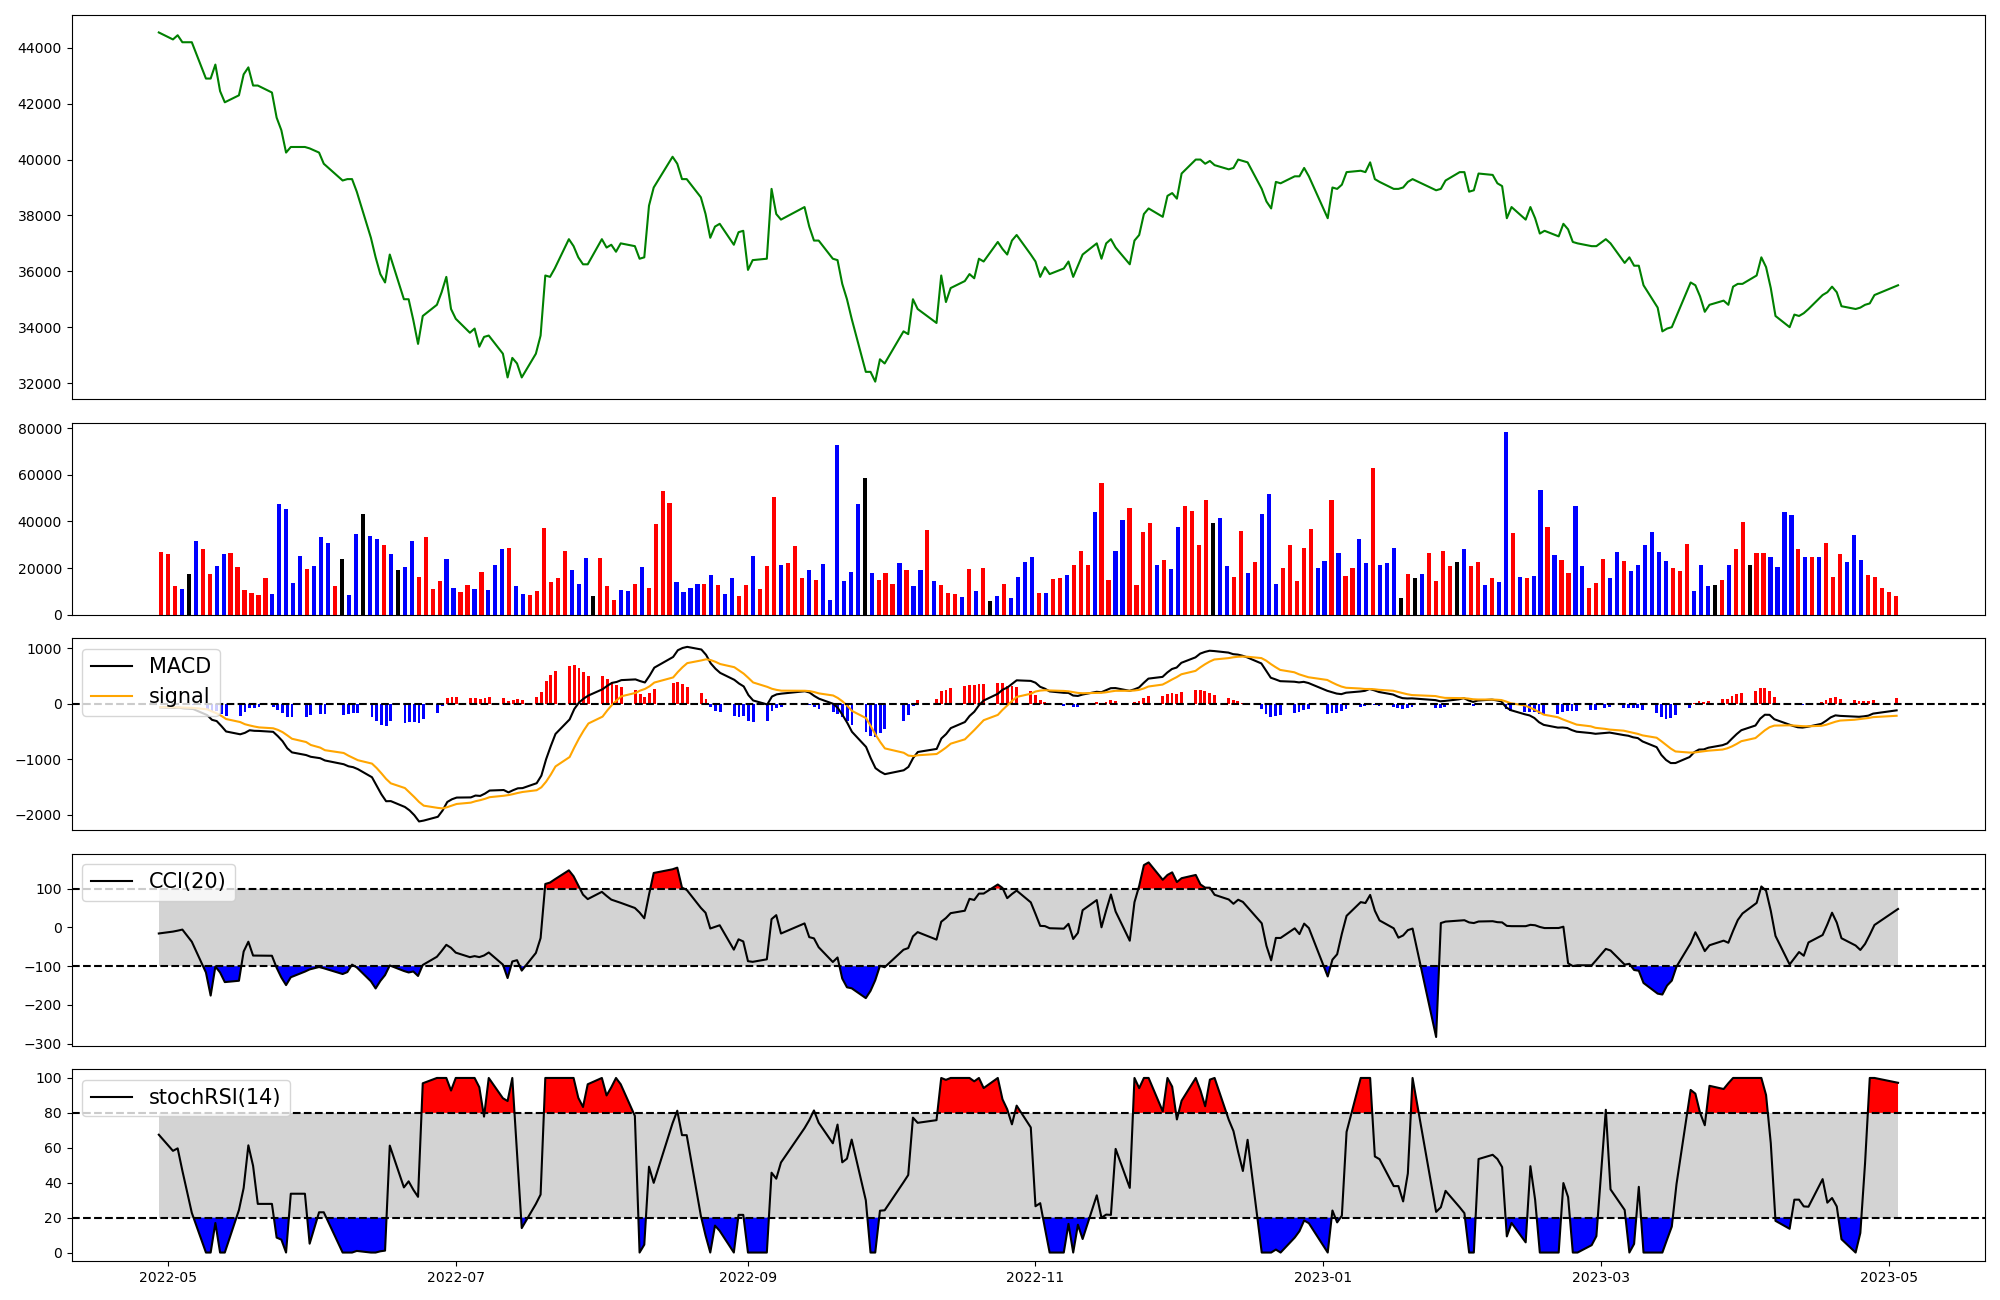Image resolution: width=2000 pixels, height=1300 pixels.
Task: Click the 2022-11 x-axis date label
Action: click(x=1035, y=1277)
